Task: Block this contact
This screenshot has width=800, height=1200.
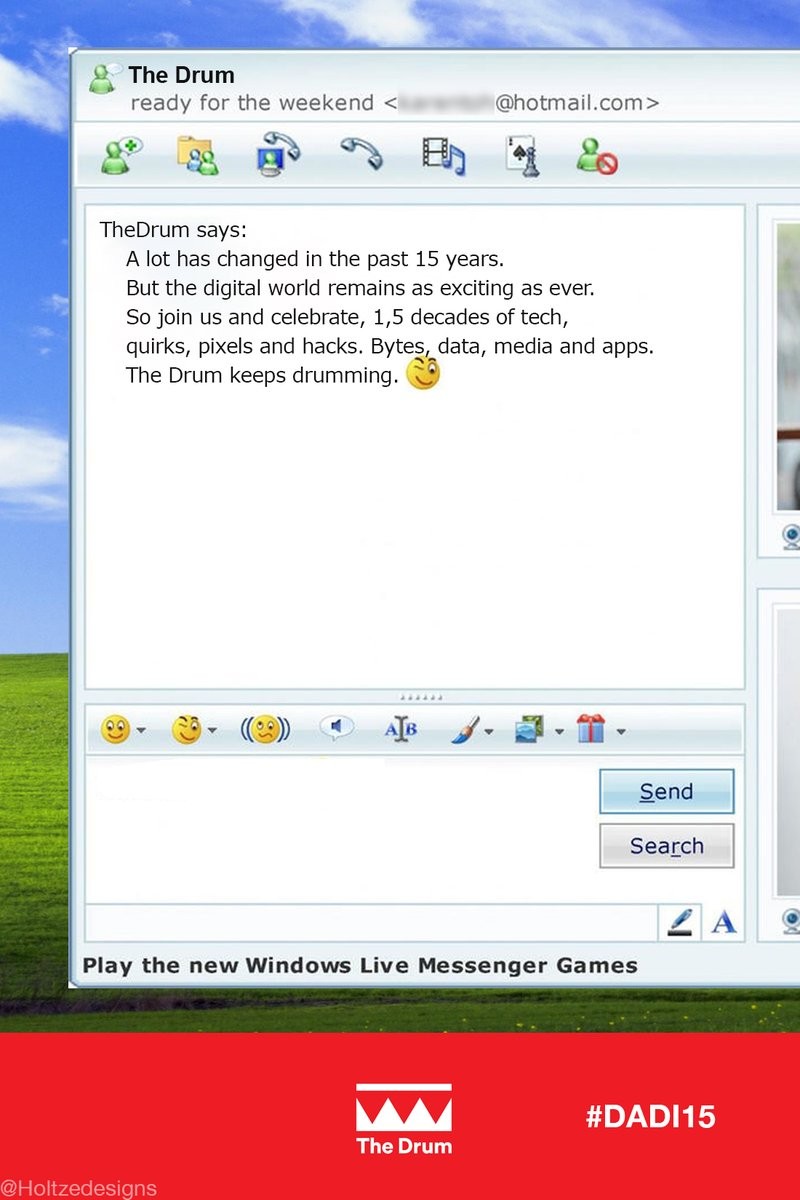Action: point(597,156)
